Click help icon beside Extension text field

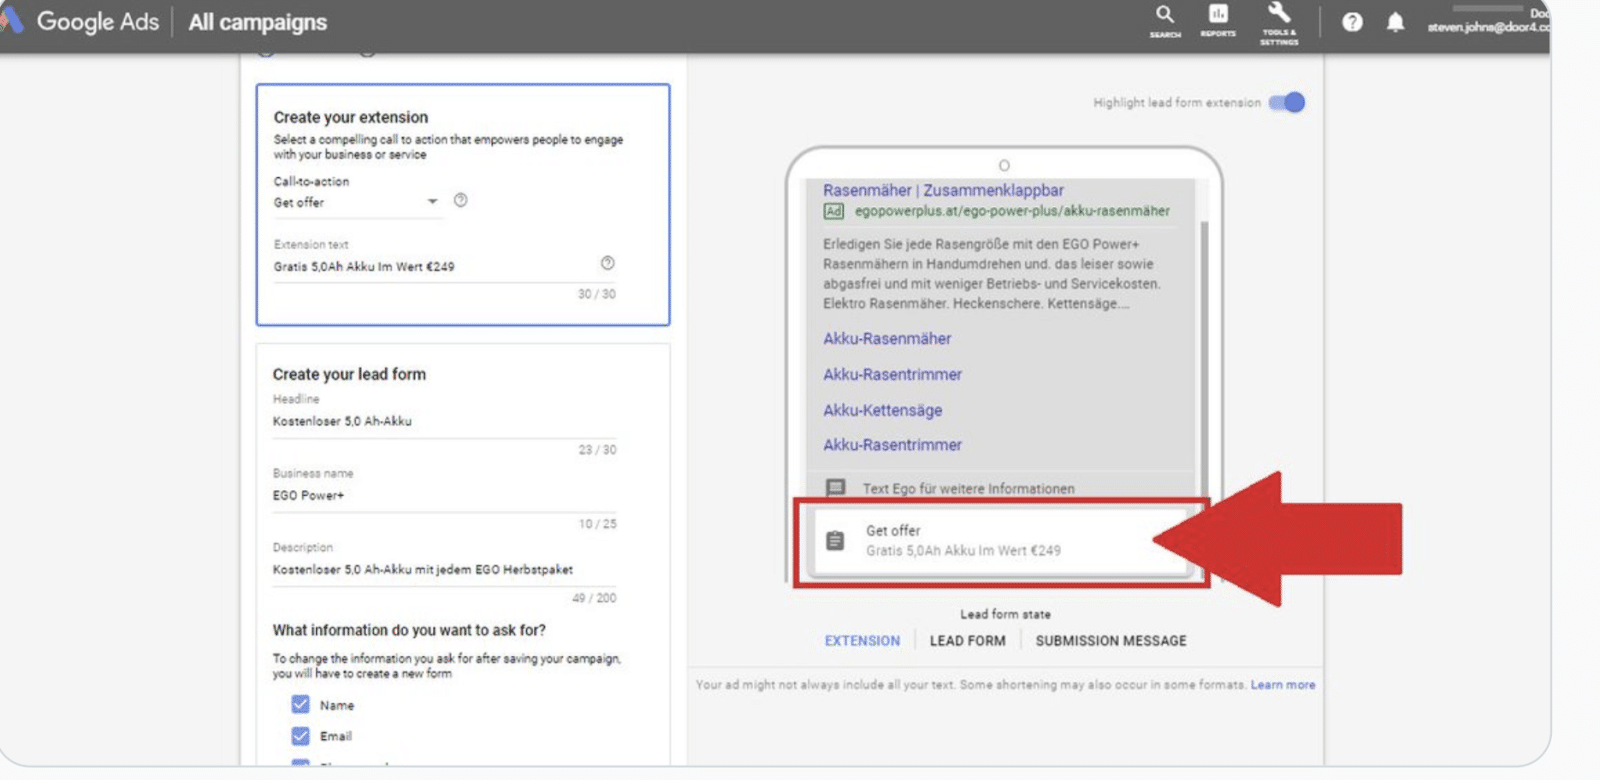(607, 263)
